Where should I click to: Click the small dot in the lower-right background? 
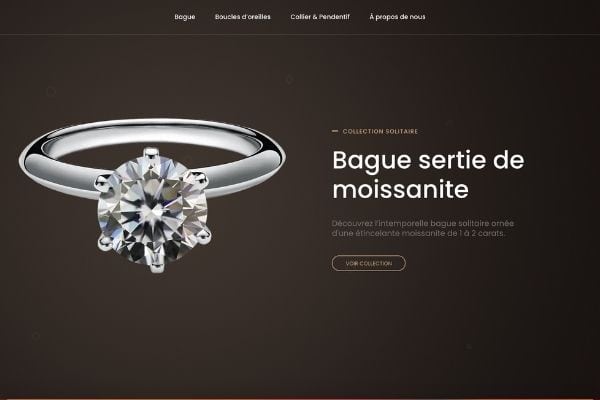(x=469, y=347)
